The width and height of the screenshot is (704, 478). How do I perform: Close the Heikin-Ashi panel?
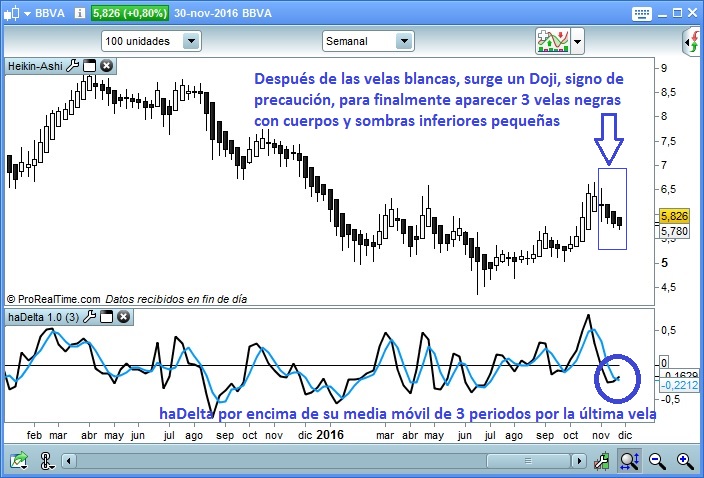tap(106, 66)
